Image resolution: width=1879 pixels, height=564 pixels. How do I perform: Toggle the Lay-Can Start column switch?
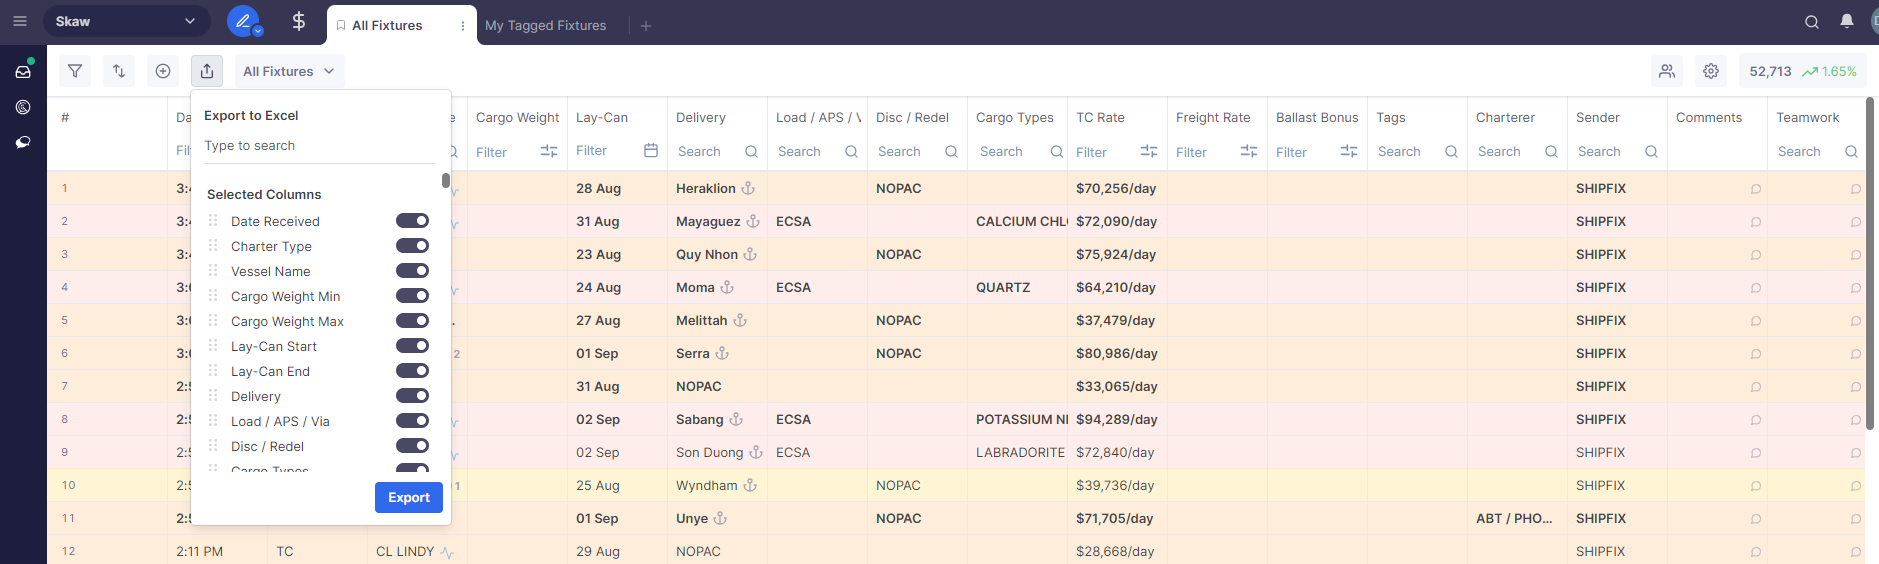[412, 346]
